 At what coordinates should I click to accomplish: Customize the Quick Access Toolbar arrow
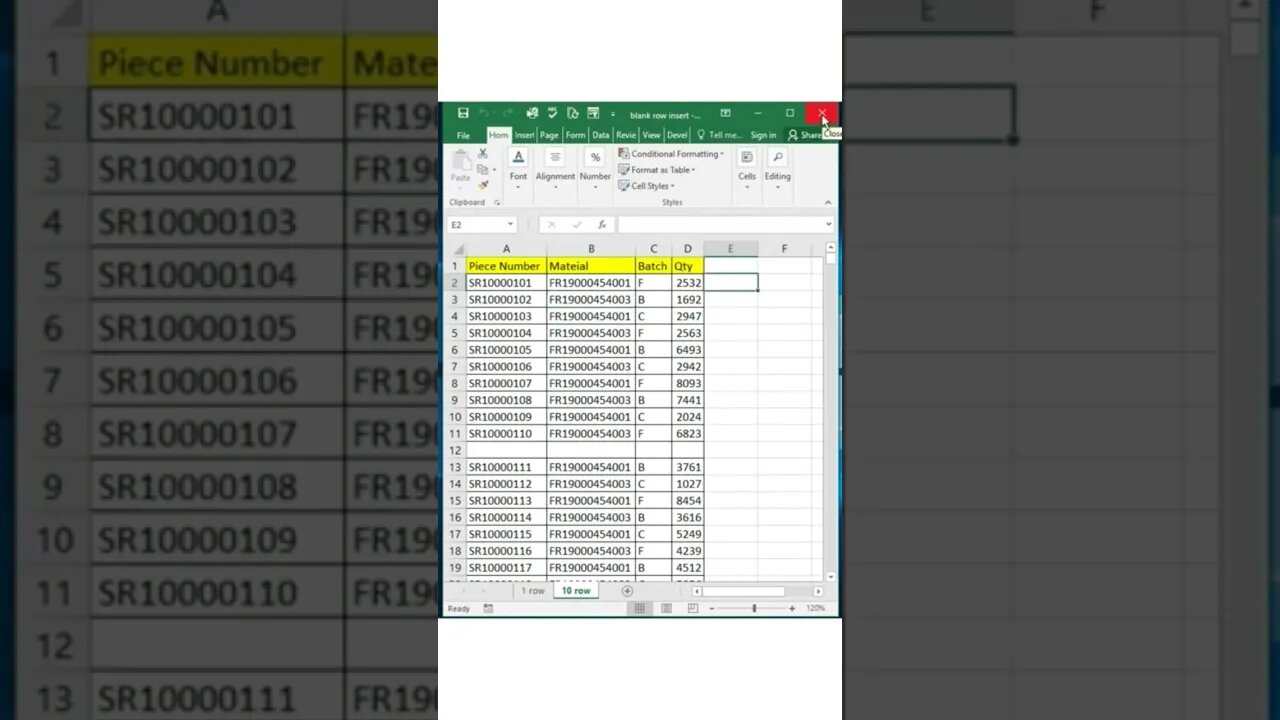(x=613, y=114)
